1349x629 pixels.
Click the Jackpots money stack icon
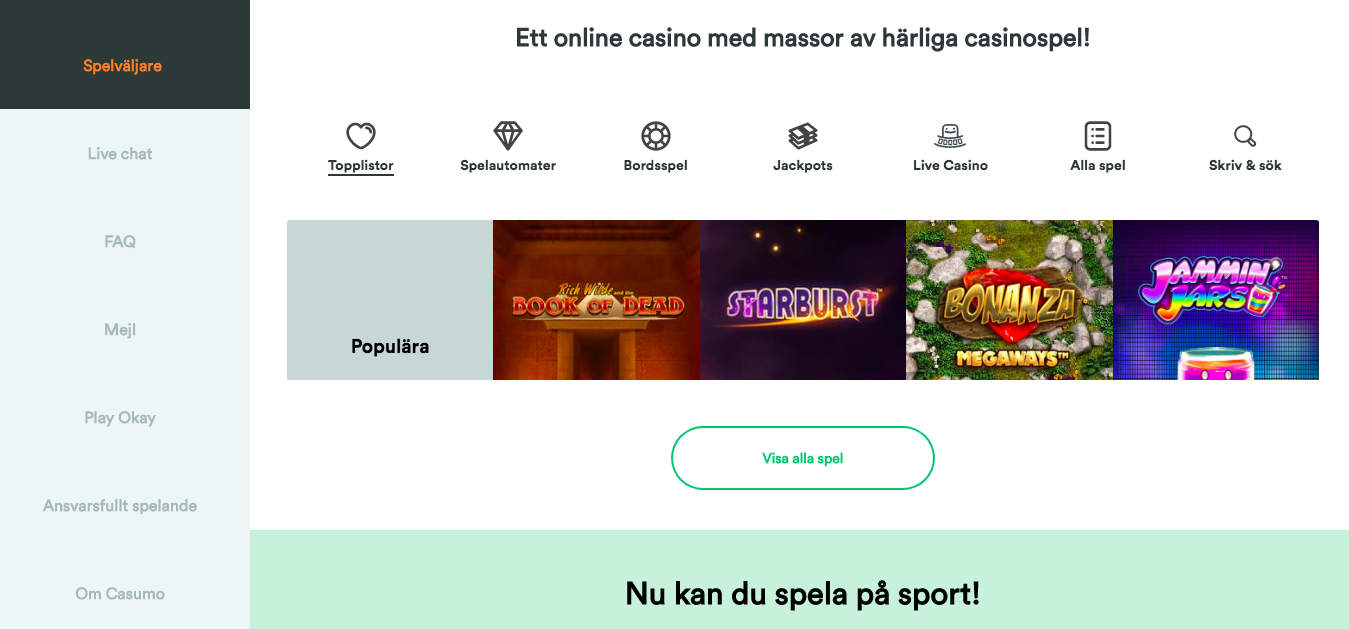pos(803,136)
